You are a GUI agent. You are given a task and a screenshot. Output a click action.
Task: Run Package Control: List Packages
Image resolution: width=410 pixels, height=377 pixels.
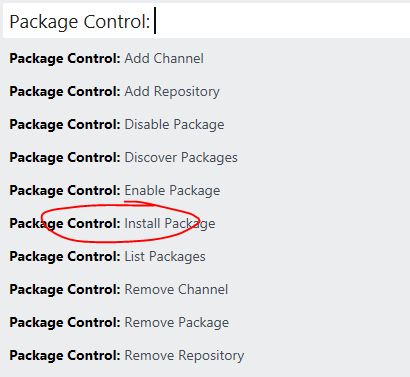(207, 257)
